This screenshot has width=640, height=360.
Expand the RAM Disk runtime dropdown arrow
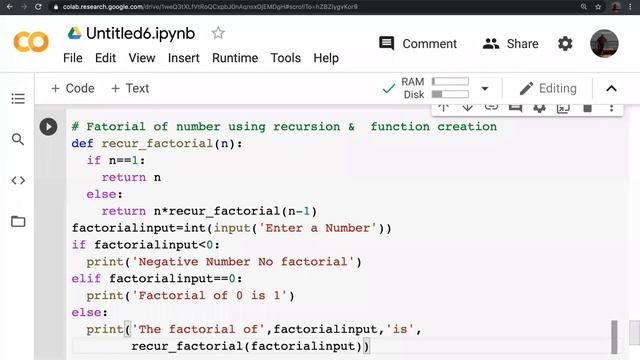coord(484,88)
